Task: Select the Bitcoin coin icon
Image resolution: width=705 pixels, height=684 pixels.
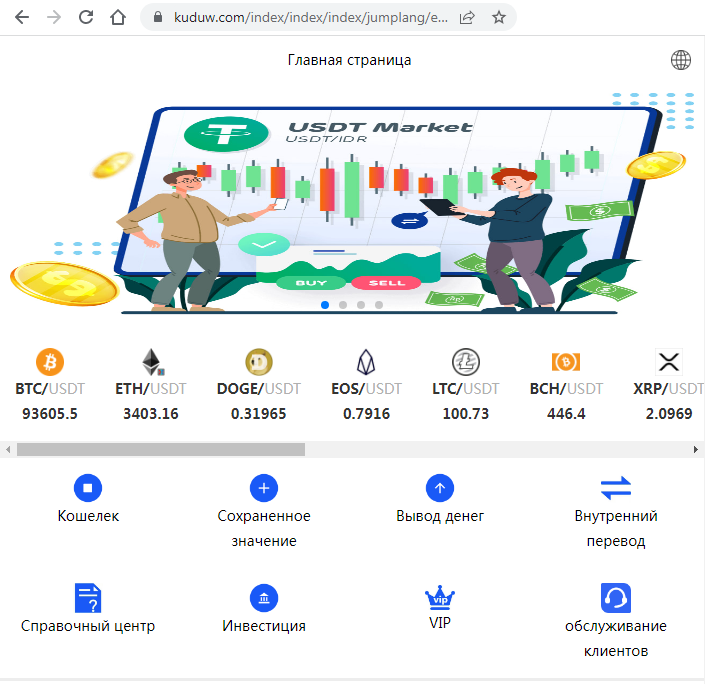Action: coord(50,362)
